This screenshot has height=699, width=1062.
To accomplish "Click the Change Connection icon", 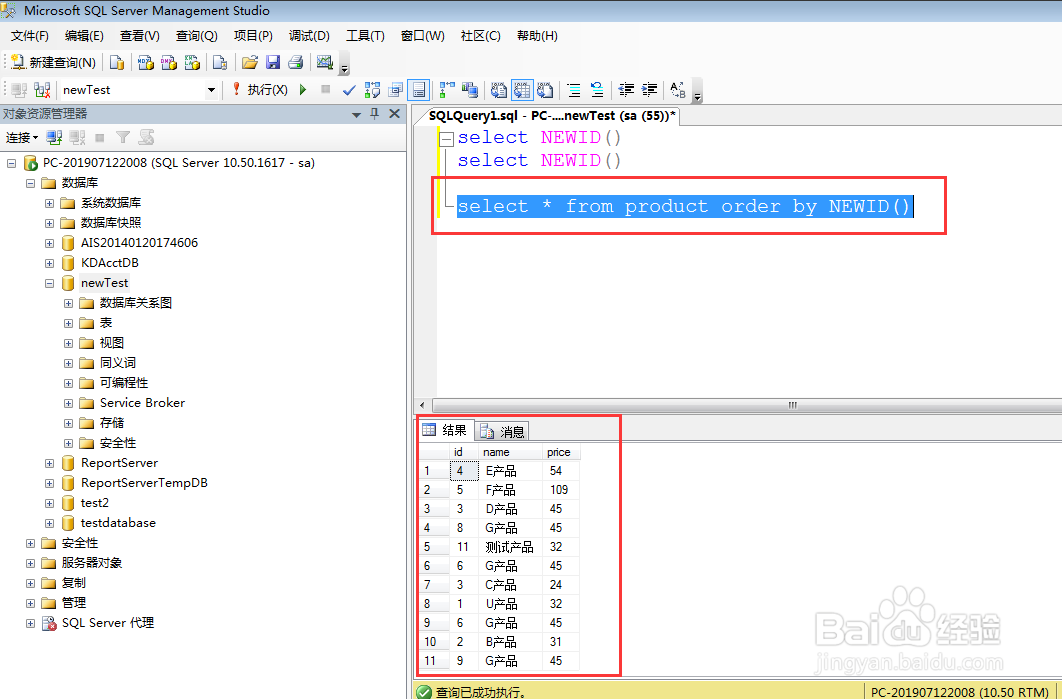I will [43, 89].
